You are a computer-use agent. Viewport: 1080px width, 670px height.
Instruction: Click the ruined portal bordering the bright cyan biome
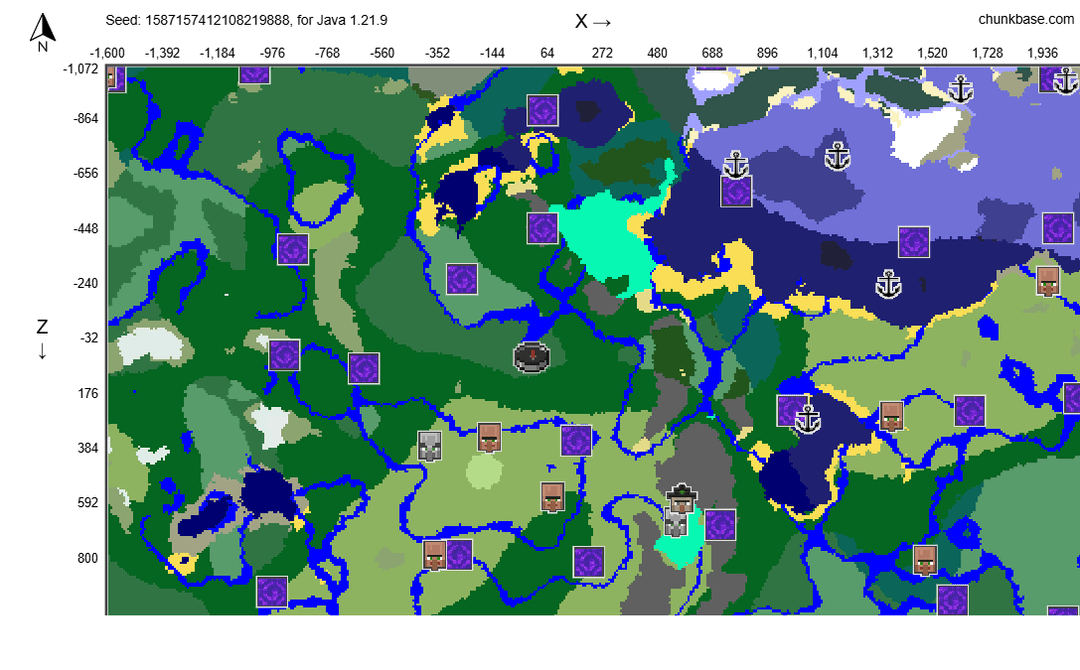click(542, 228)
